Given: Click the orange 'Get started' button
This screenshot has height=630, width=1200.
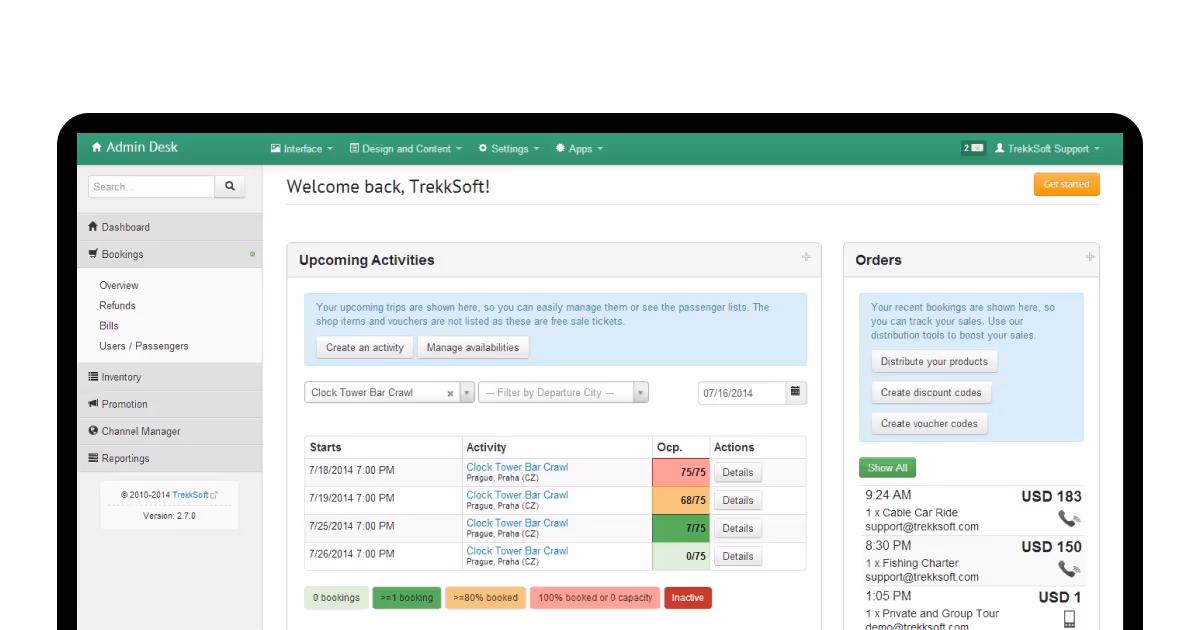Looking at the screenshot, I should pos(1066,184).
